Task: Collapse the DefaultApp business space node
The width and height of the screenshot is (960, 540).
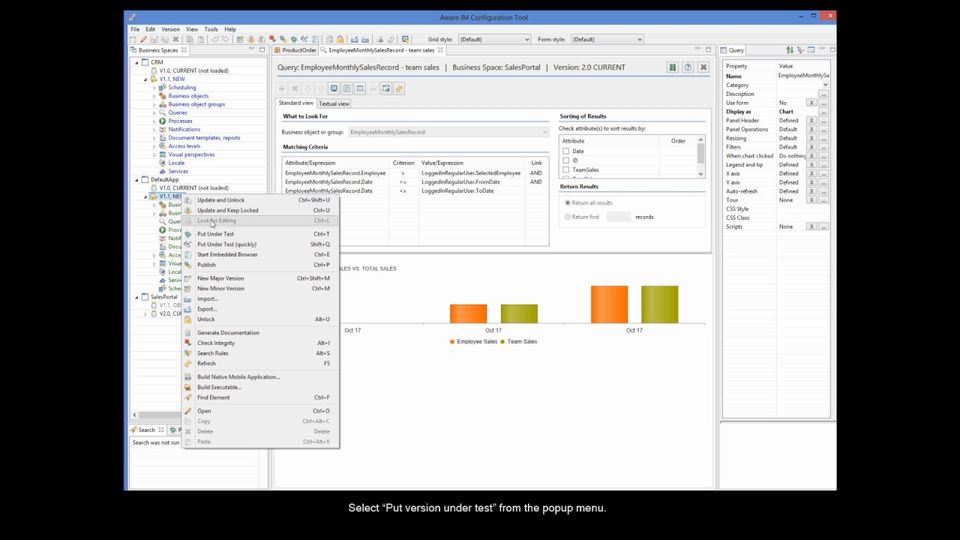Action: click(137, 180)
